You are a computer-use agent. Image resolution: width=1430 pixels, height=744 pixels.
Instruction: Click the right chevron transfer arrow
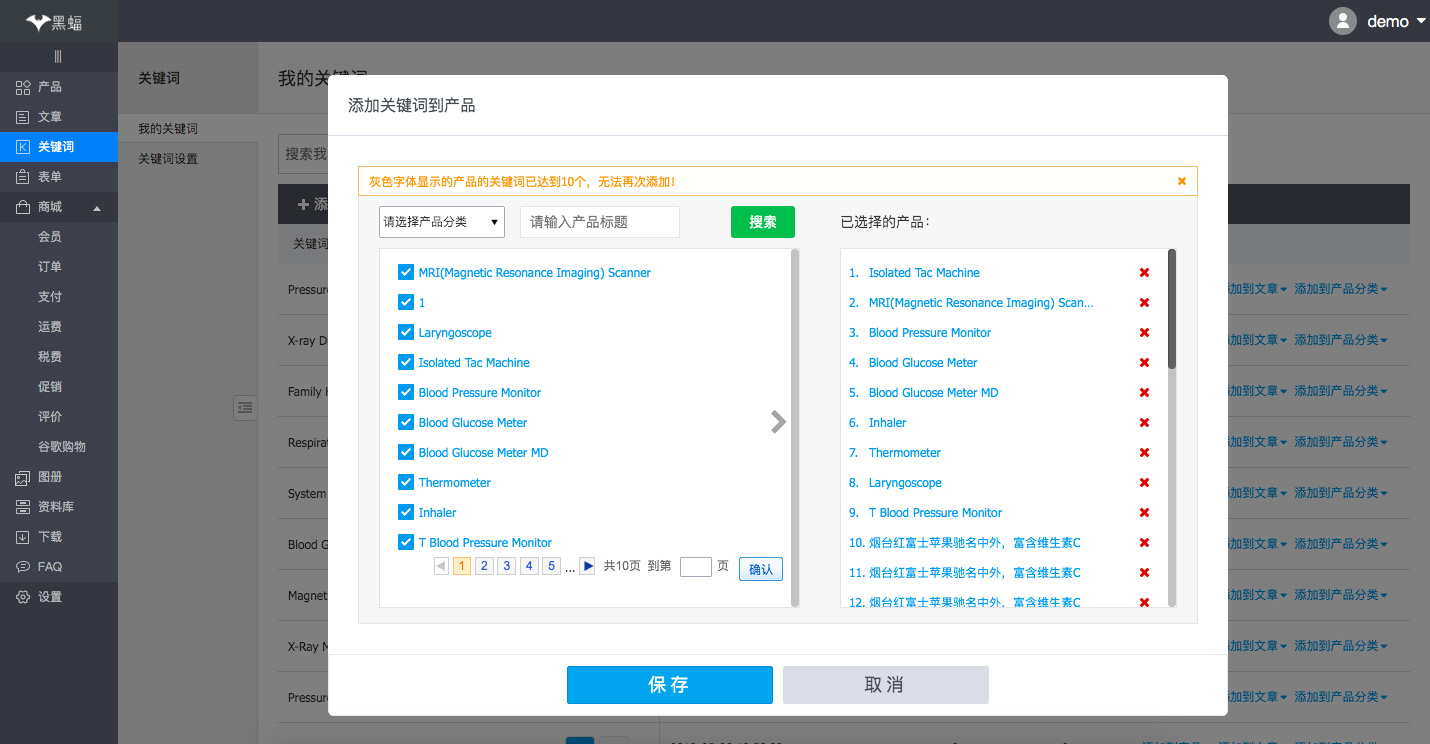(x=779, y=422)
